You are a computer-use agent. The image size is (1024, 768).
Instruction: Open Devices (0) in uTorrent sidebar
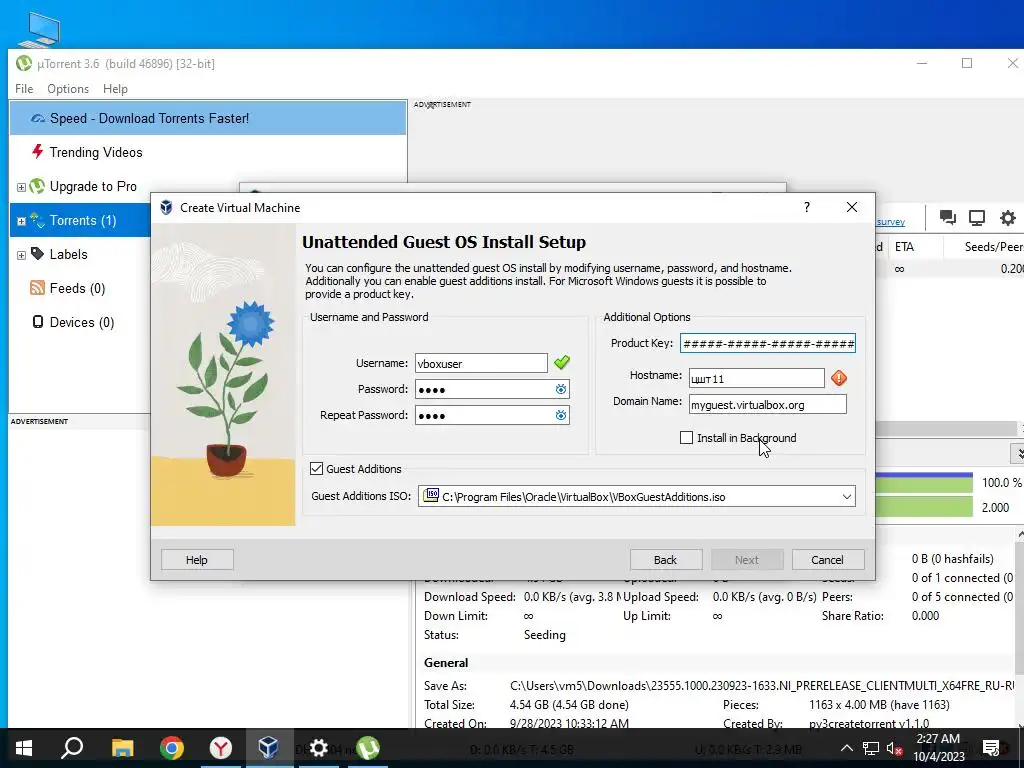click(82, 322)
